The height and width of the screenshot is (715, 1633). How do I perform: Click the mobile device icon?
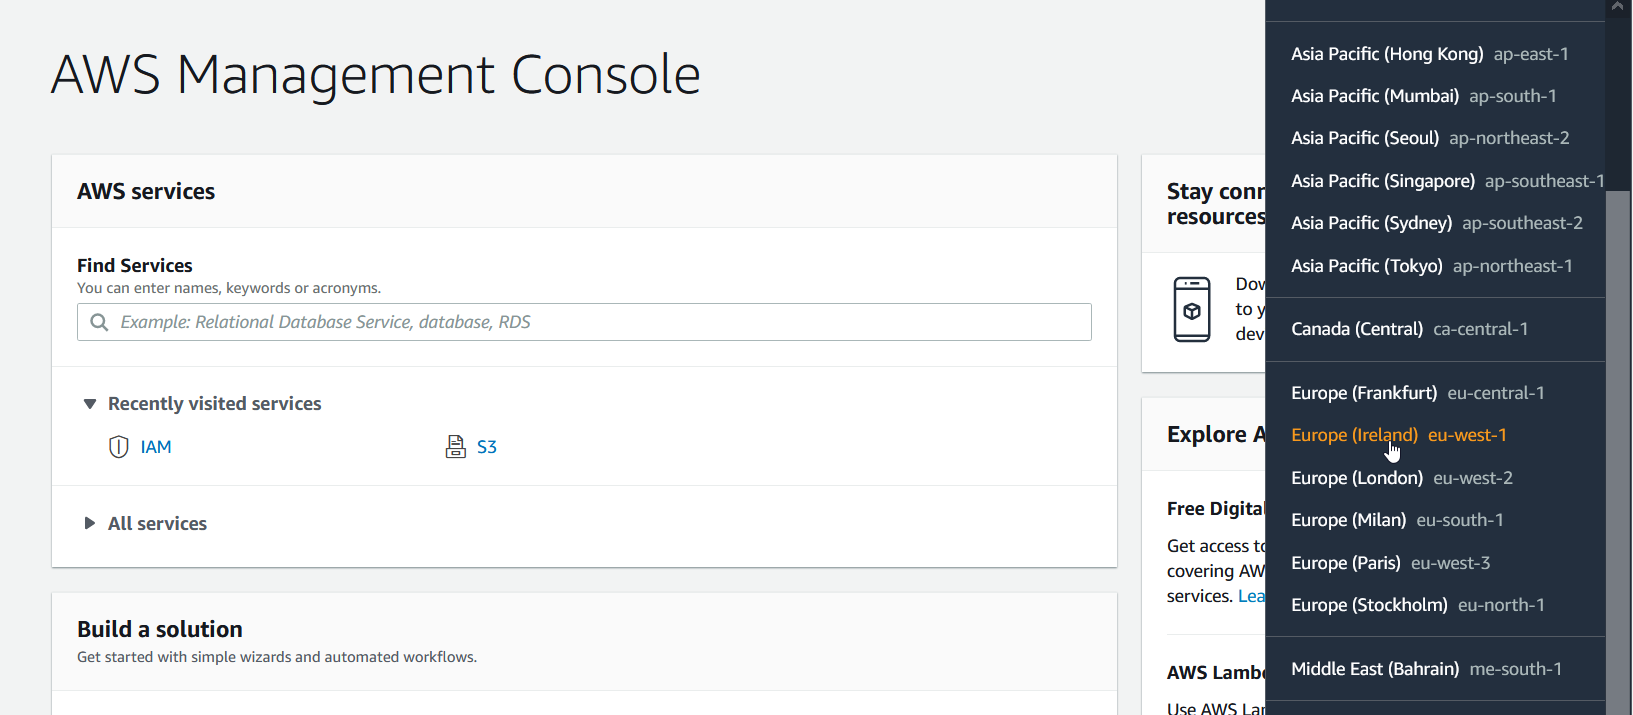(x=1191, y=309)
